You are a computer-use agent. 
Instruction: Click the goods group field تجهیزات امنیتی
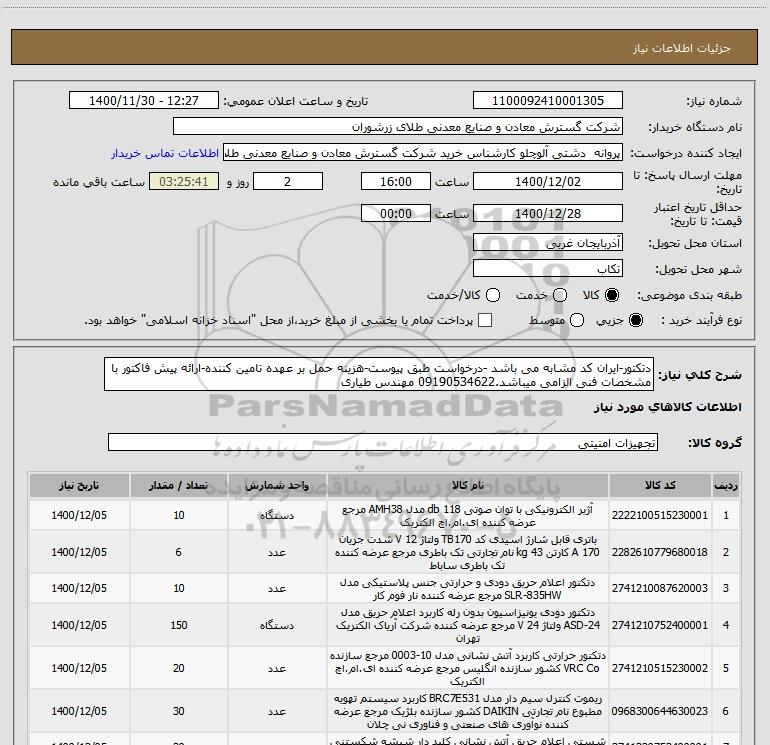coord(383,442)
